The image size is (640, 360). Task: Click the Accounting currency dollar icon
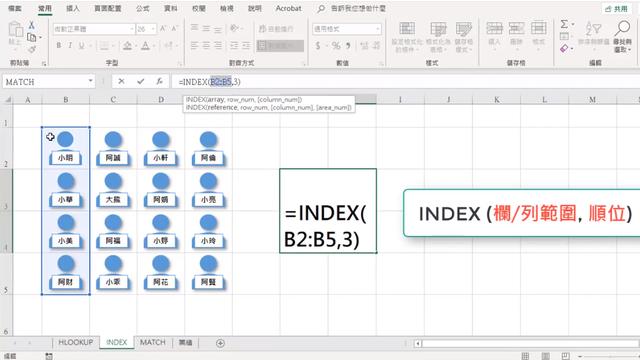318,46
